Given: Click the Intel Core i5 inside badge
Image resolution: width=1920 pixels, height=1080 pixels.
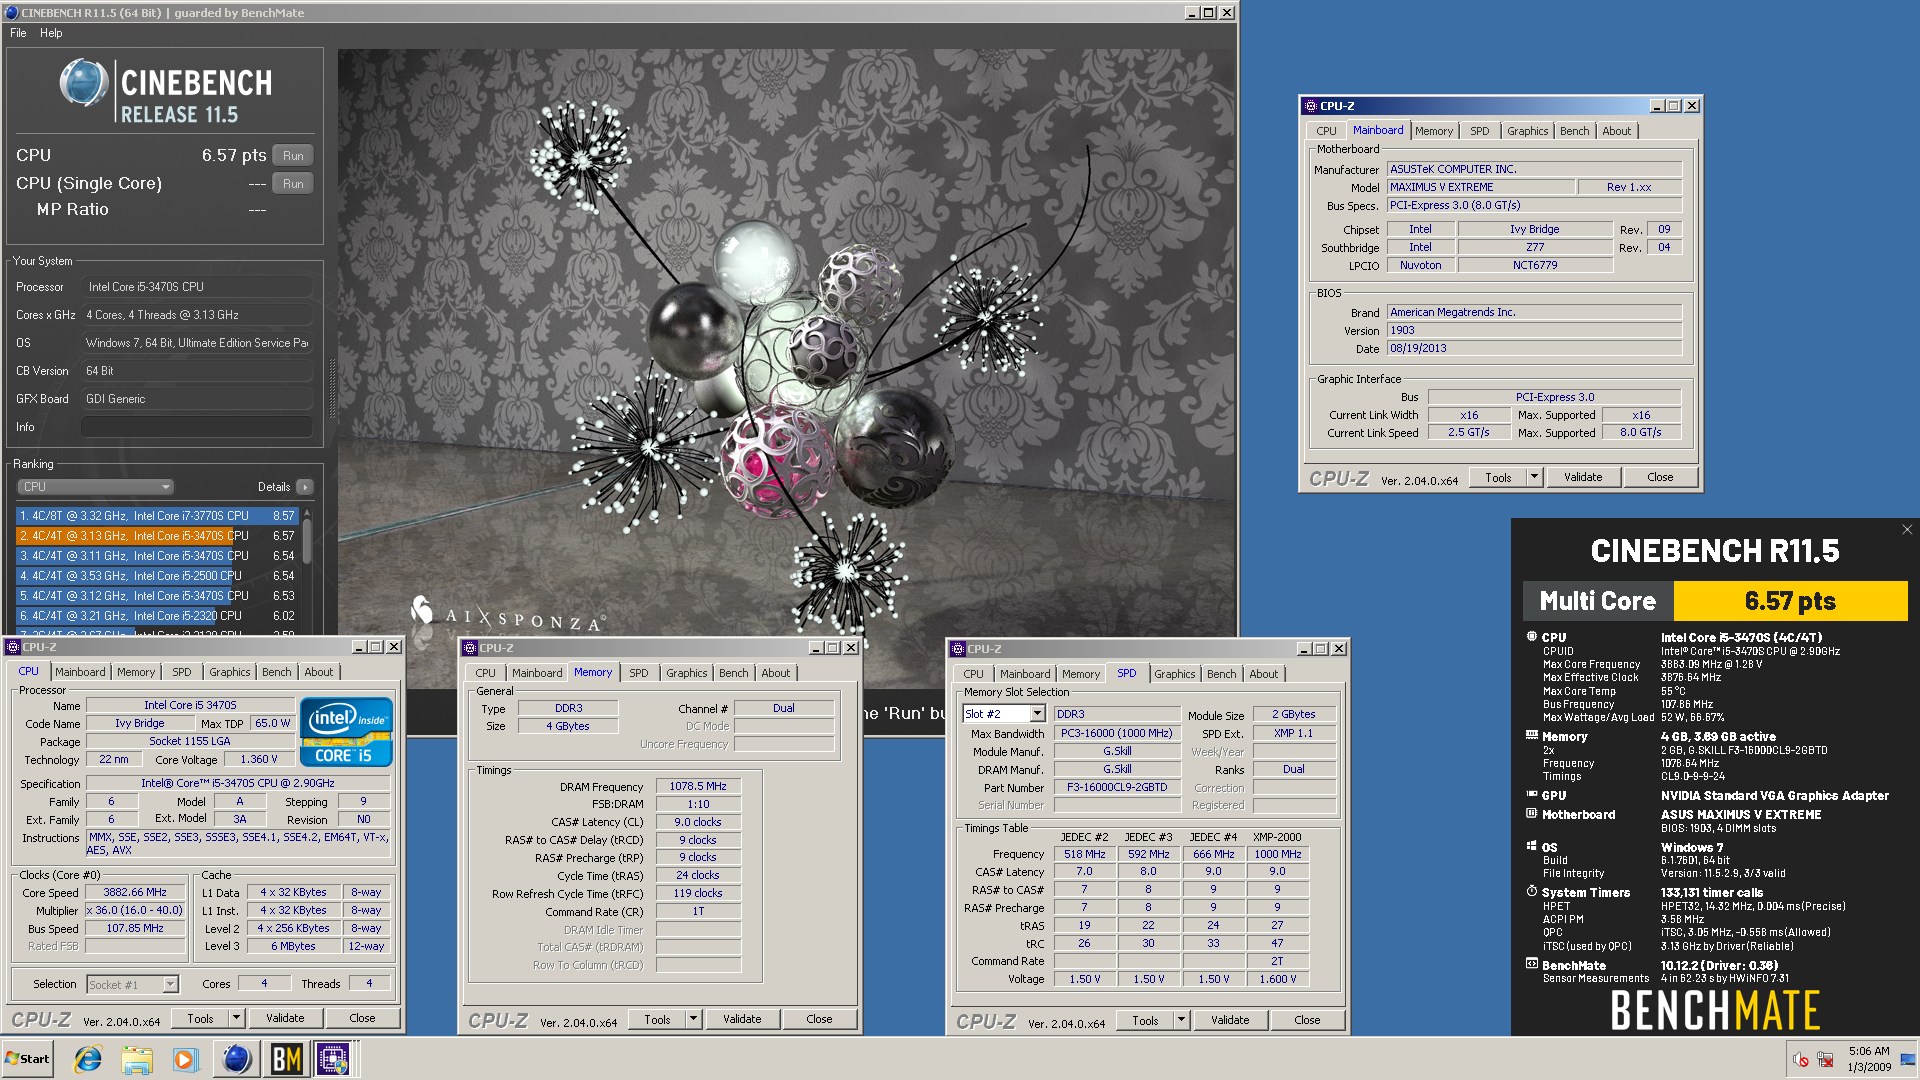Looking at the screenshot, I should tap(346, 732).
